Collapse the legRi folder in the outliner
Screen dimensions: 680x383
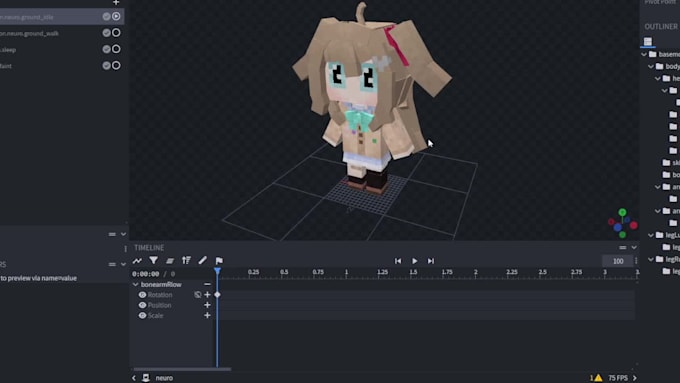click(x=651, y=259)
